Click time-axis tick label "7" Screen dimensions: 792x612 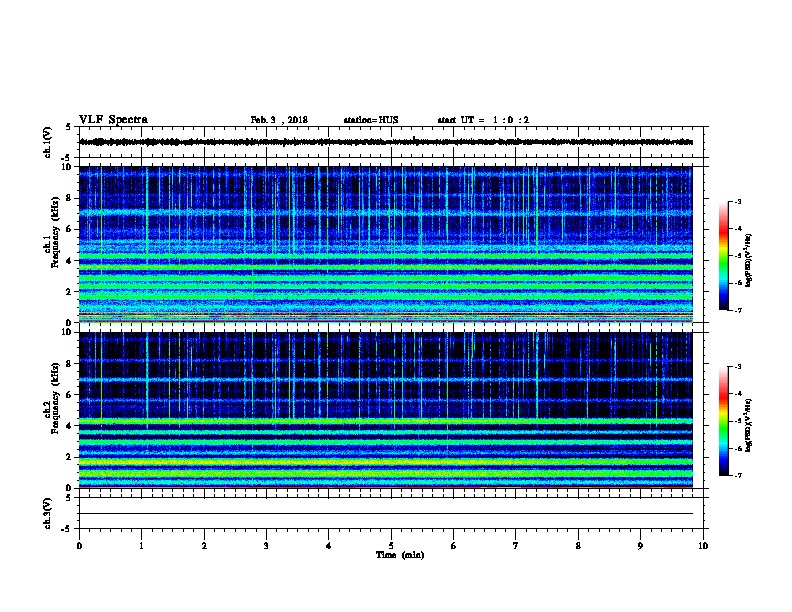pos(516,546)
